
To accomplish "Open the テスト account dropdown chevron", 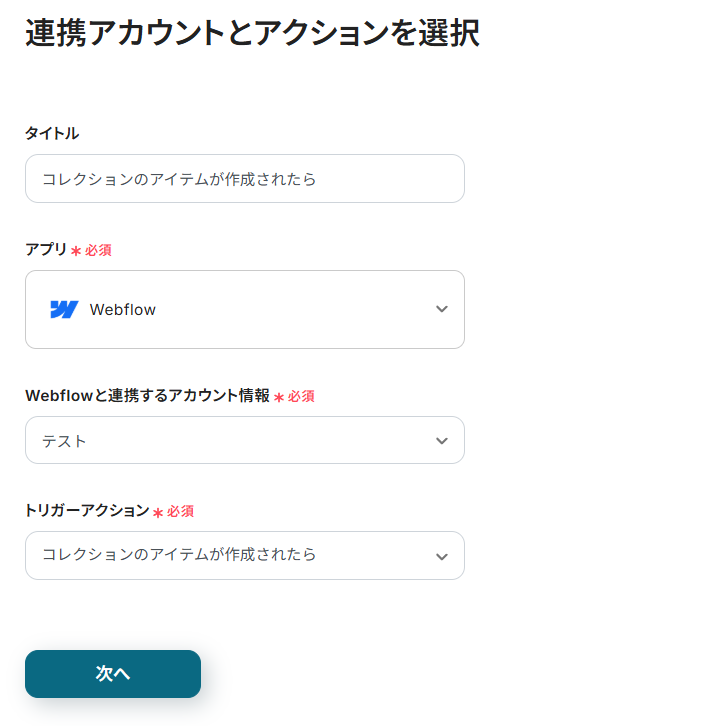I will [x=442, y=441].
